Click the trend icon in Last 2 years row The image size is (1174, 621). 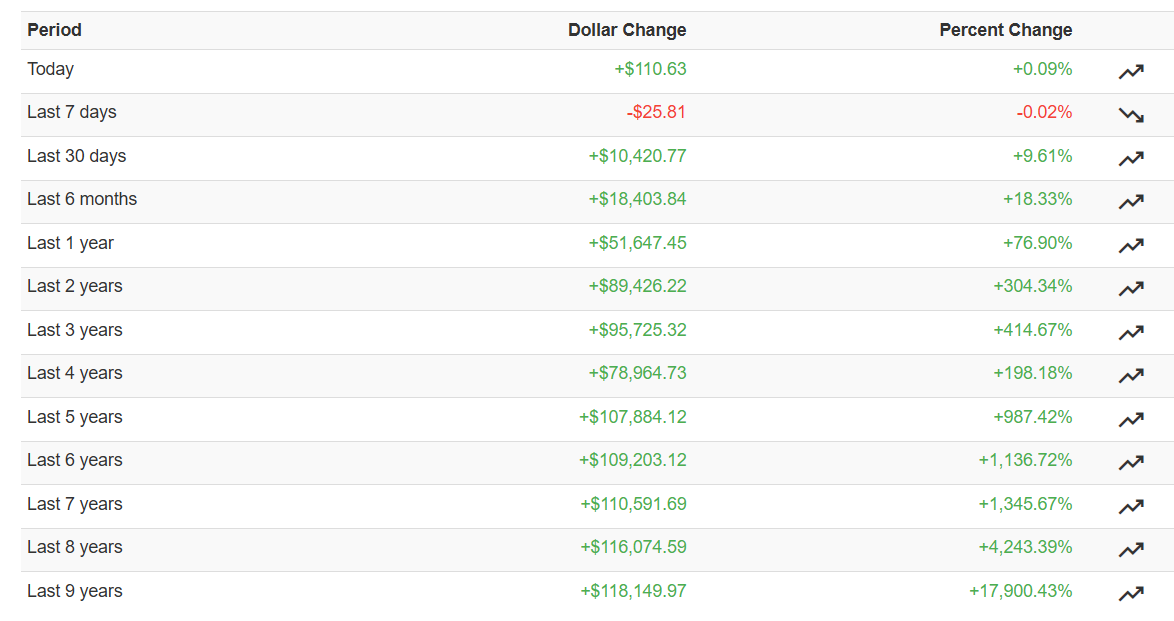pyautogui.click(x=1131, y=288)
